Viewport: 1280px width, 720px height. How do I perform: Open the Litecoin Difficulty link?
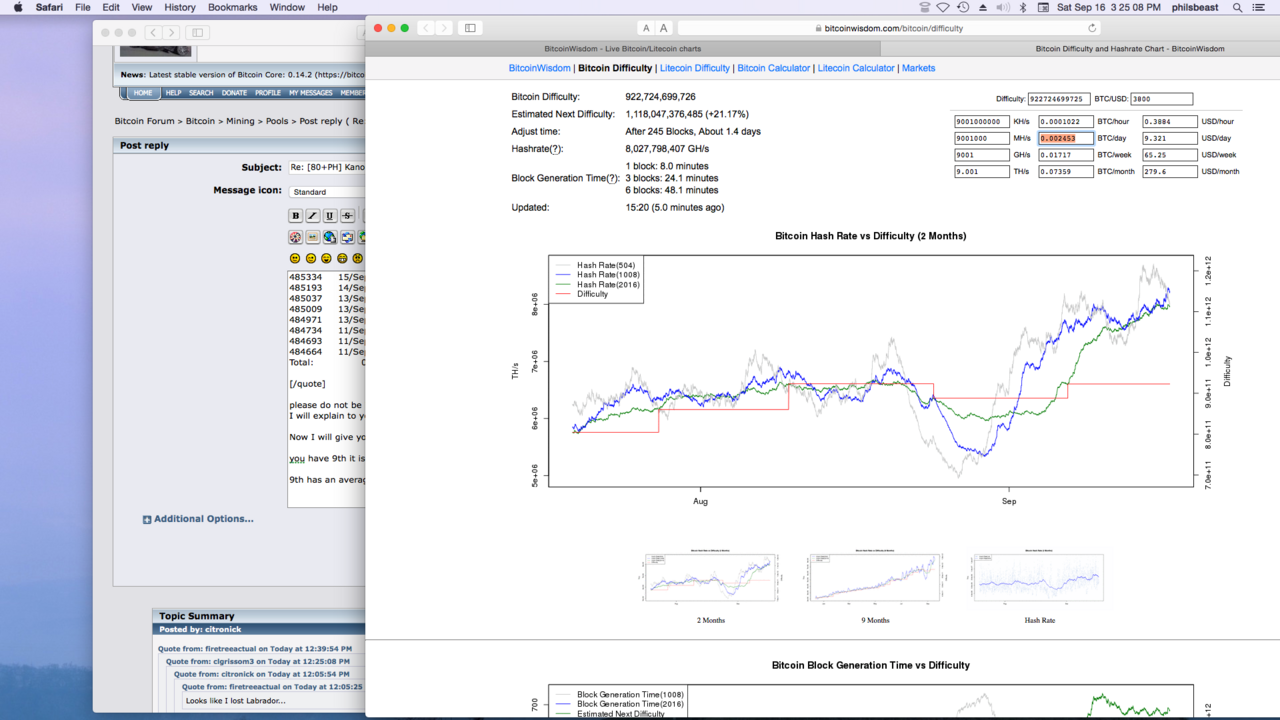[695, 68]
